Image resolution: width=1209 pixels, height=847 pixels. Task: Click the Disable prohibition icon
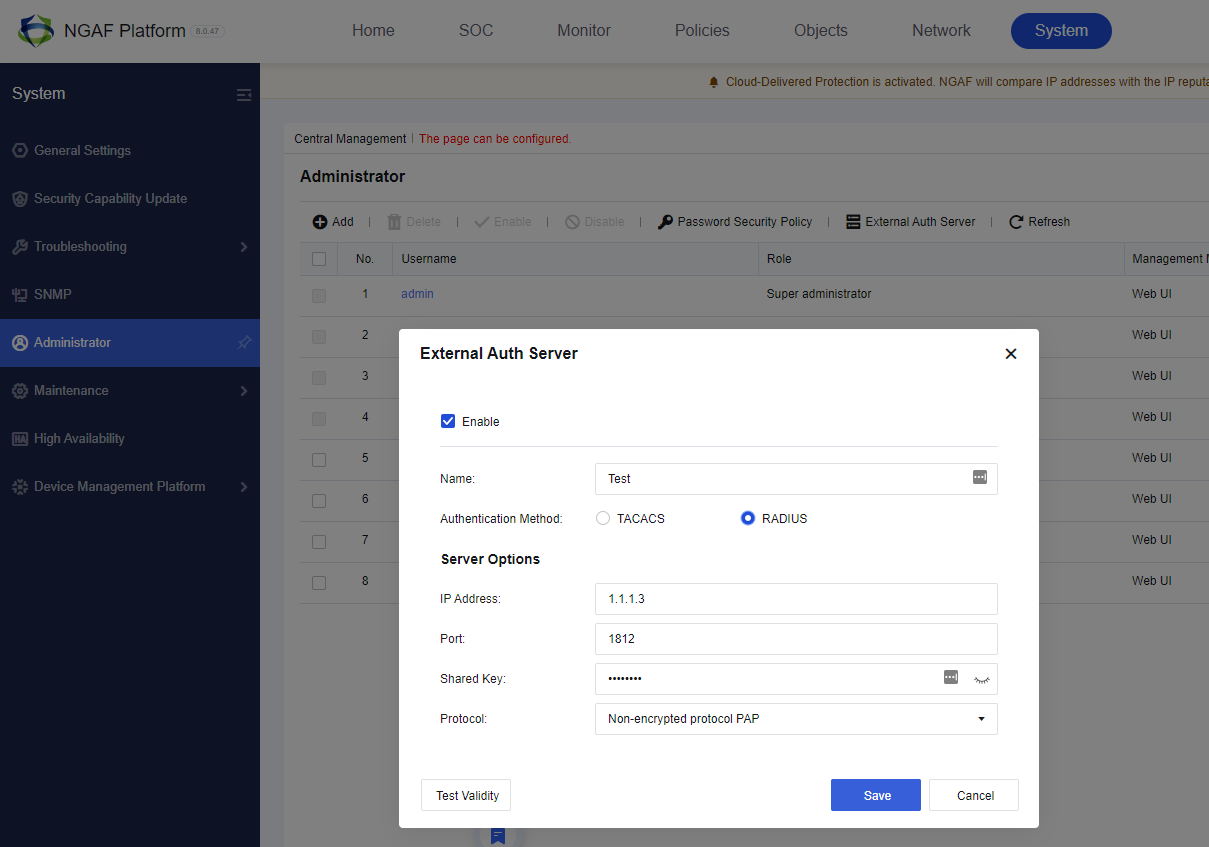tap(572, 222)
